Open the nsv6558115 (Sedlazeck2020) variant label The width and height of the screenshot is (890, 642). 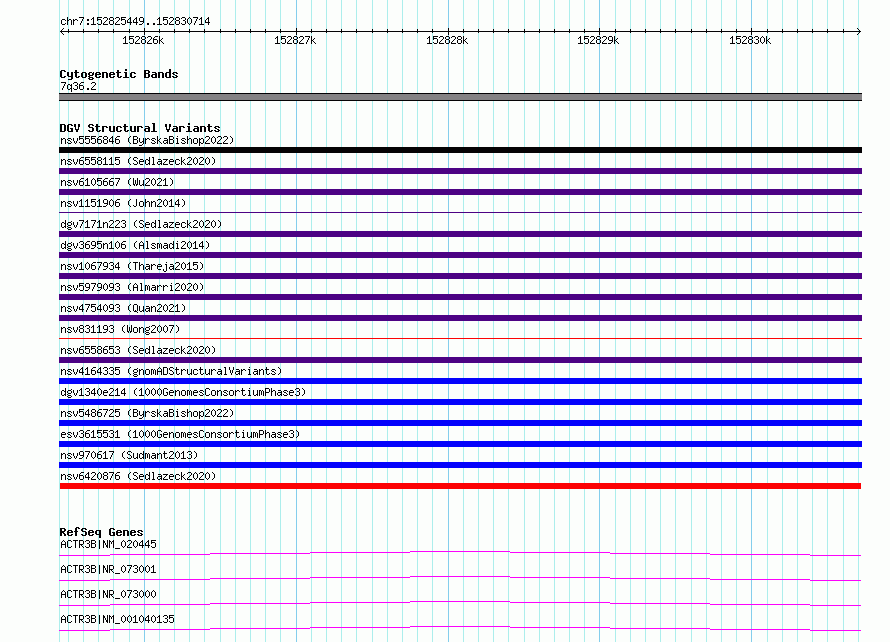tap(138, 161)
